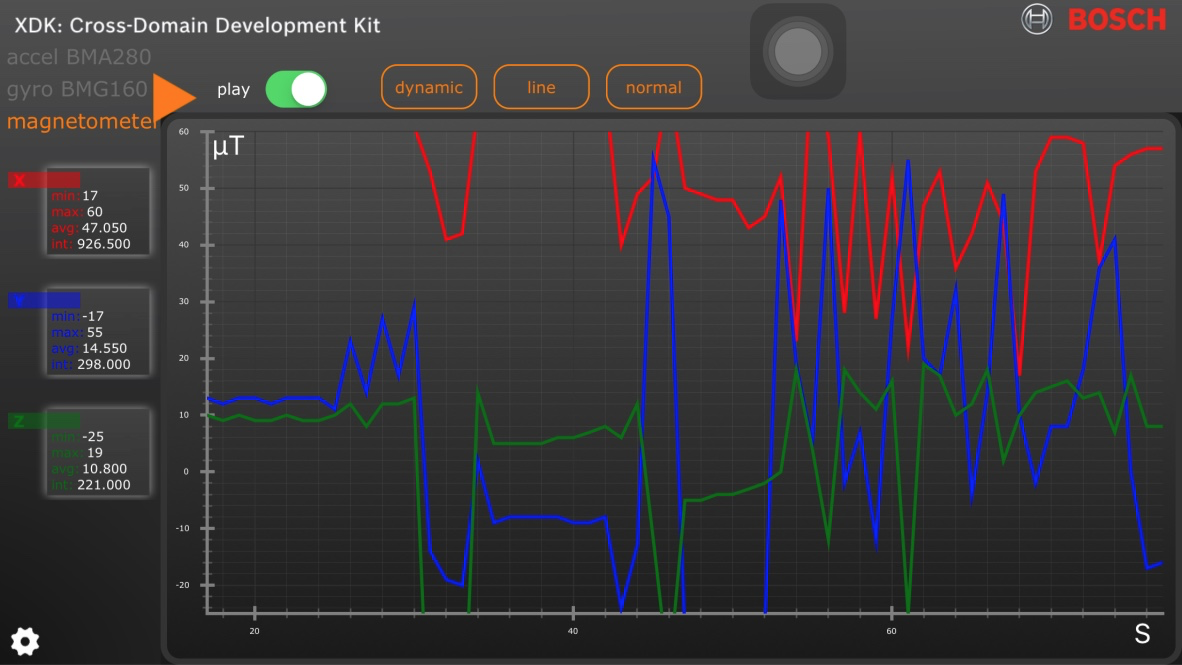Toggle the play switch off
Image resolution: width=1182 pixels, height=665 pixels.
(x=296, y=89)
